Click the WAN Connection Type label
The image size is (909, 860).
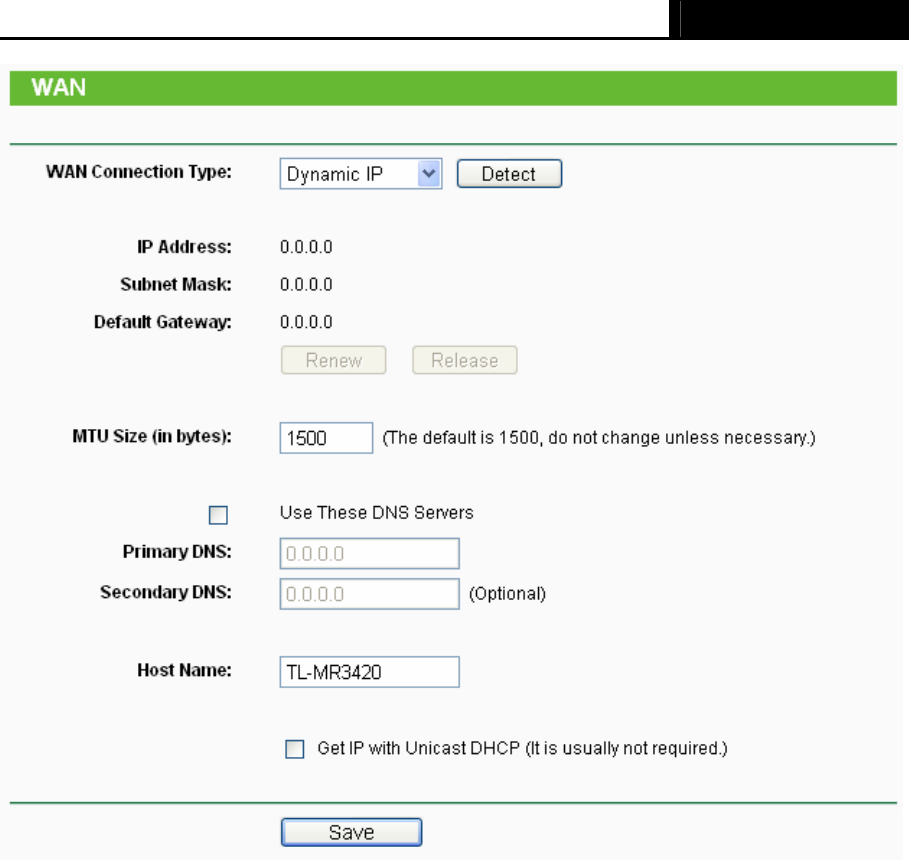139,172
